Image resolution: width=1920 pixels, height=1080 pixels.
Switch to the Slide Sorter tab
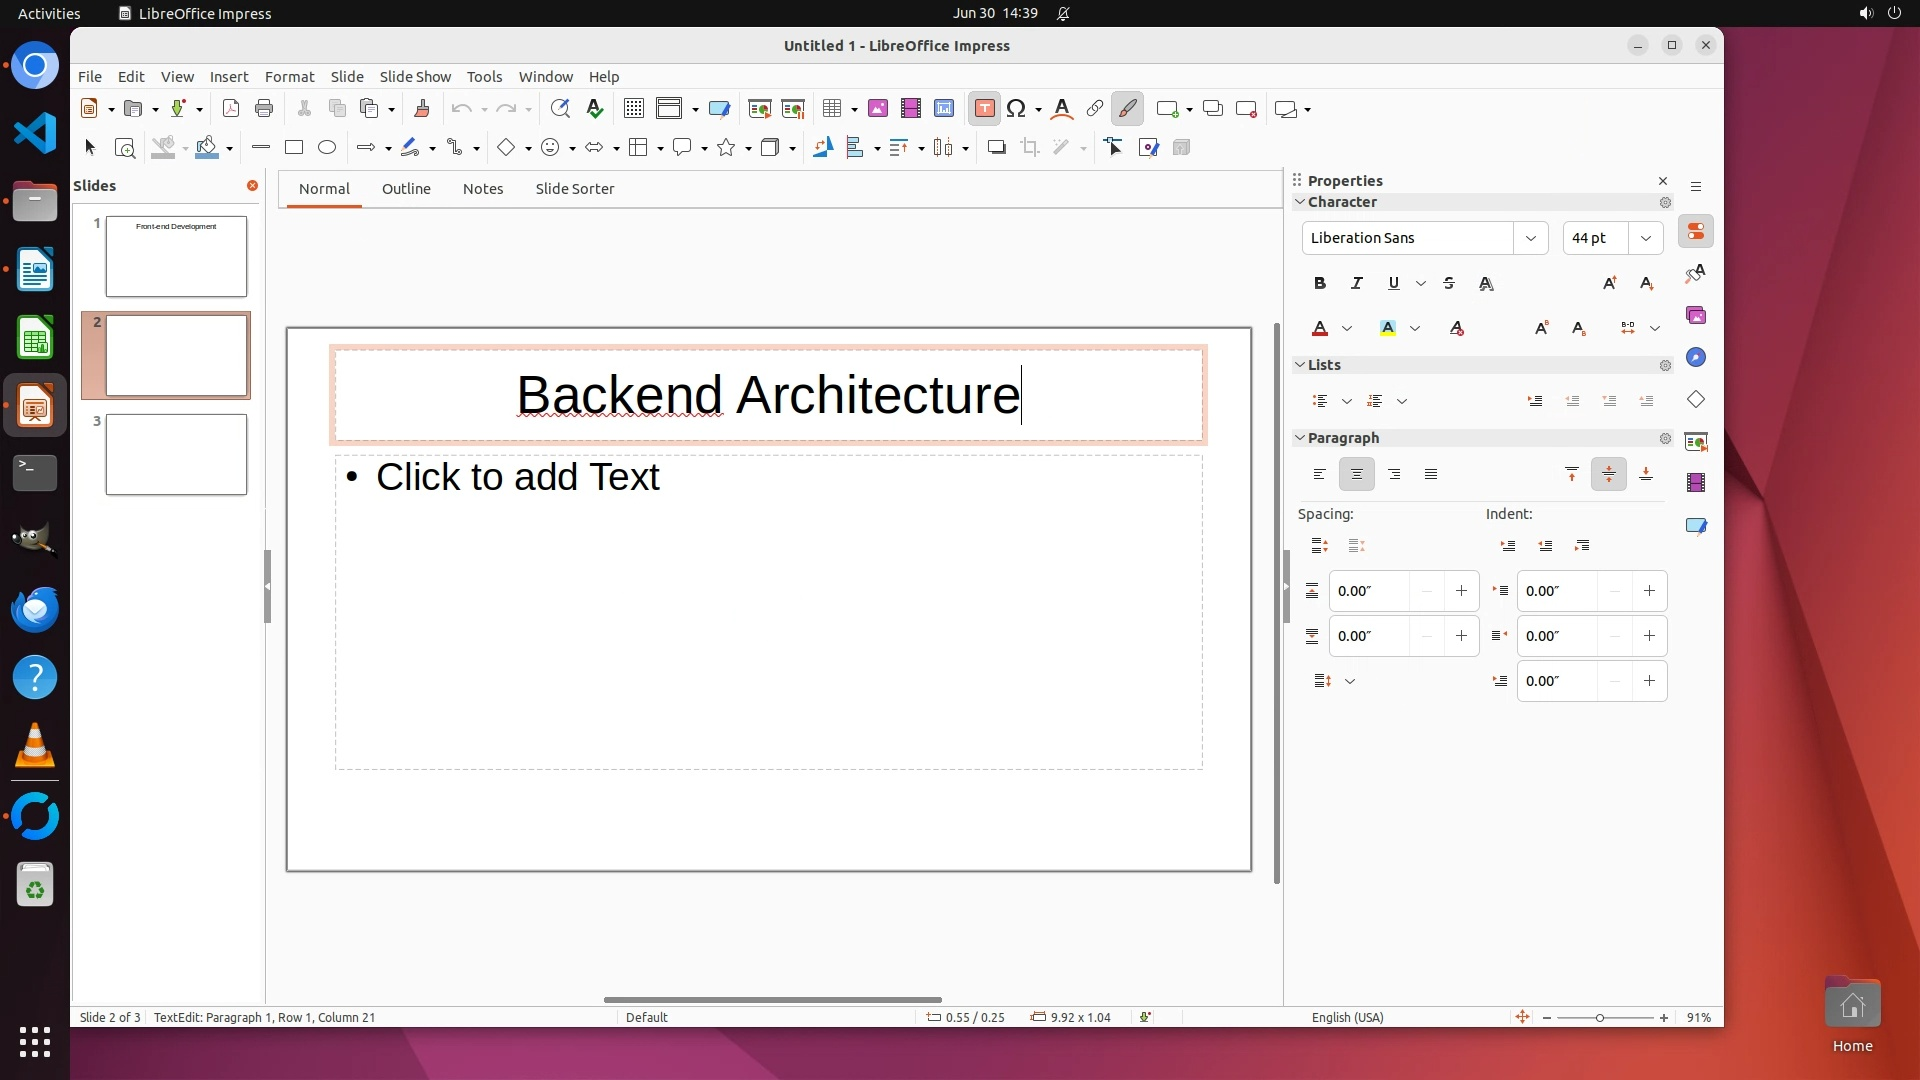click(574, 189)
